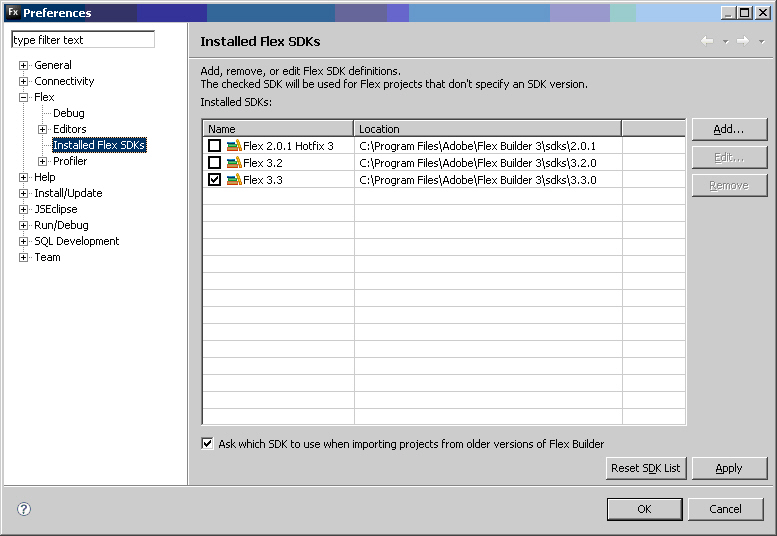Sort by the Location column header
Screen dimensions: 777x536
[488, 129]
